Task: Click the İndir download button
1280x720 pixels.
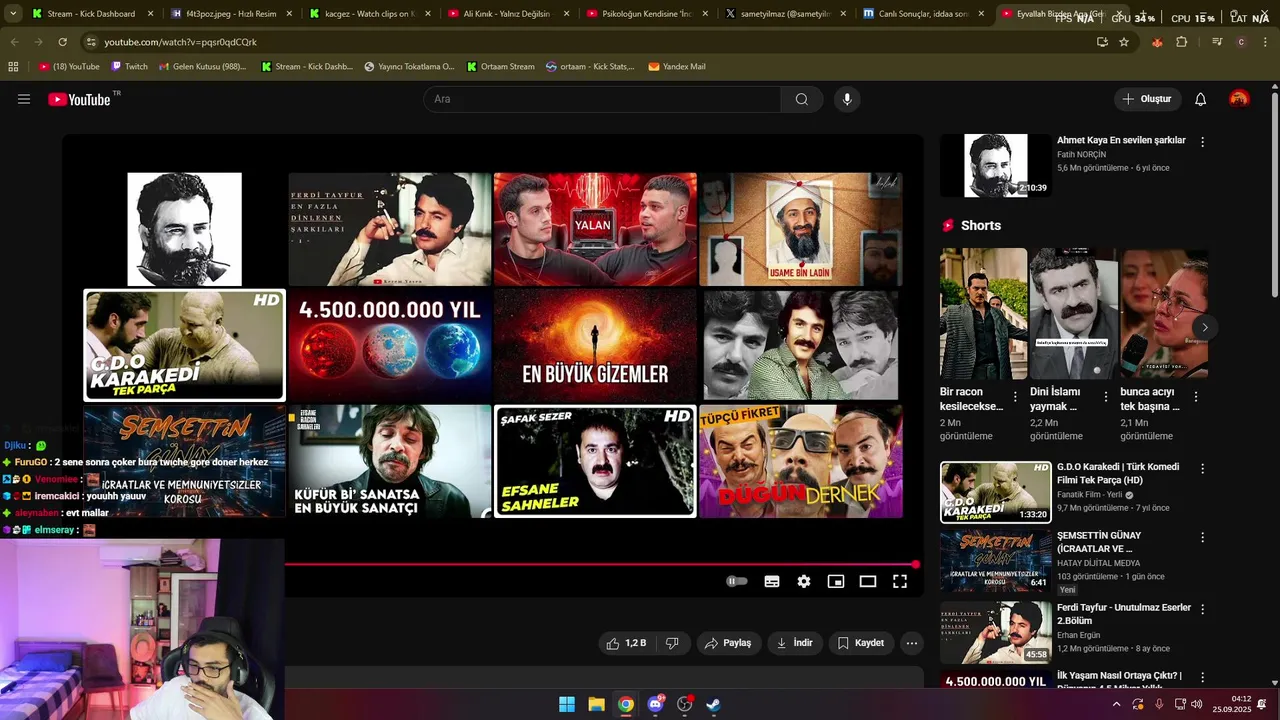Action: click(x=795, y=643)
